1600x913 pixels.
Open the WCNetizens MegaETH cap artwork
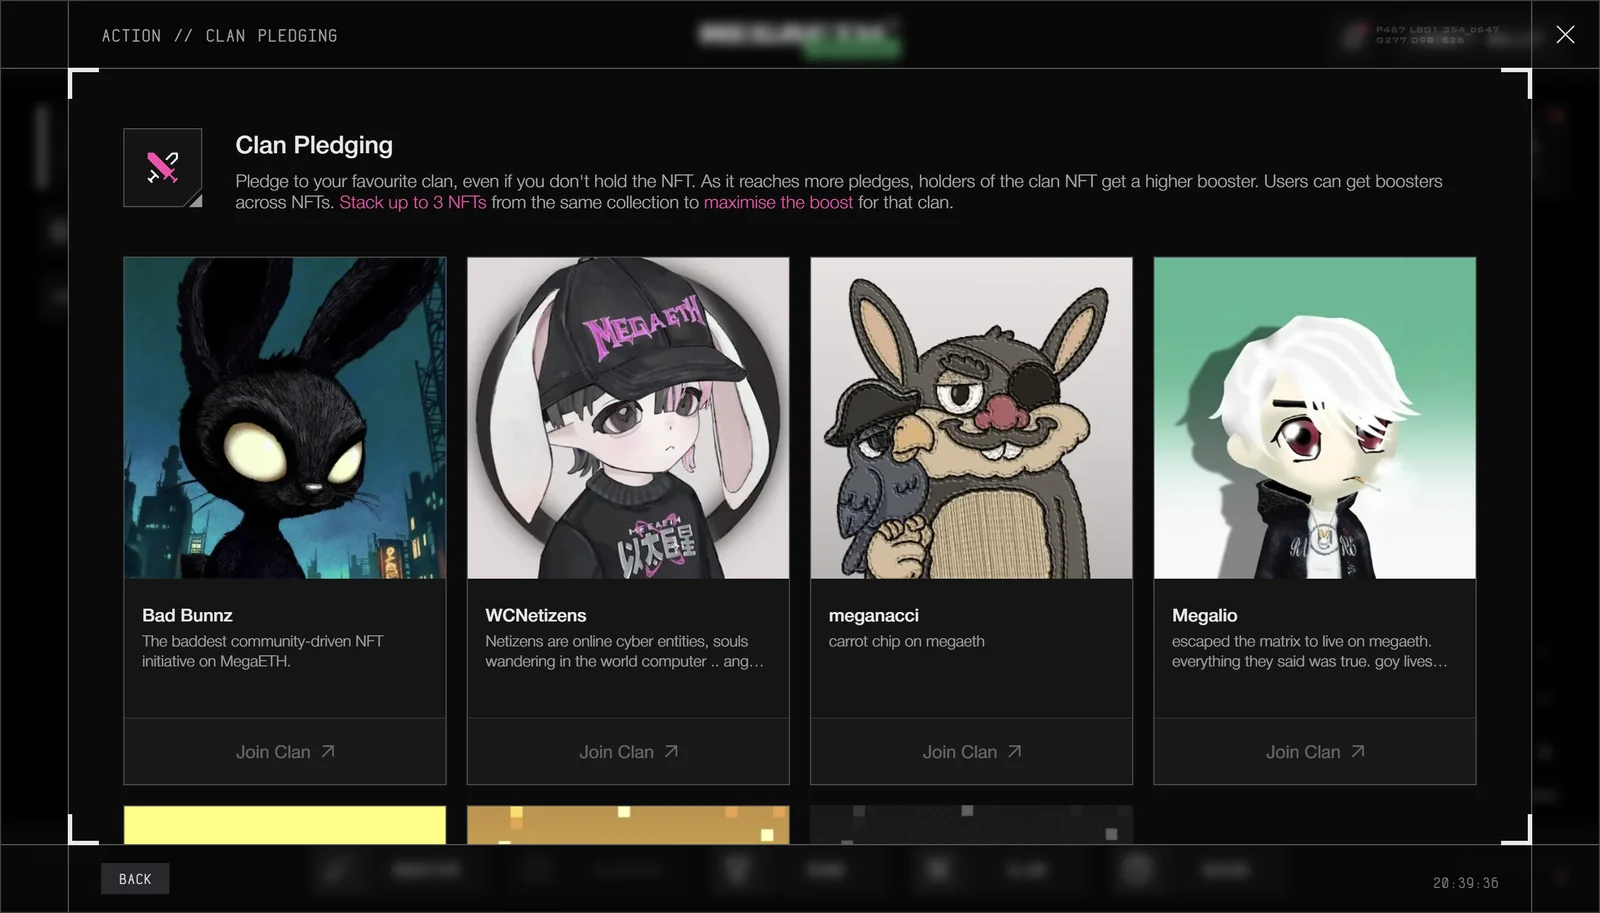(x=628, y=418)
